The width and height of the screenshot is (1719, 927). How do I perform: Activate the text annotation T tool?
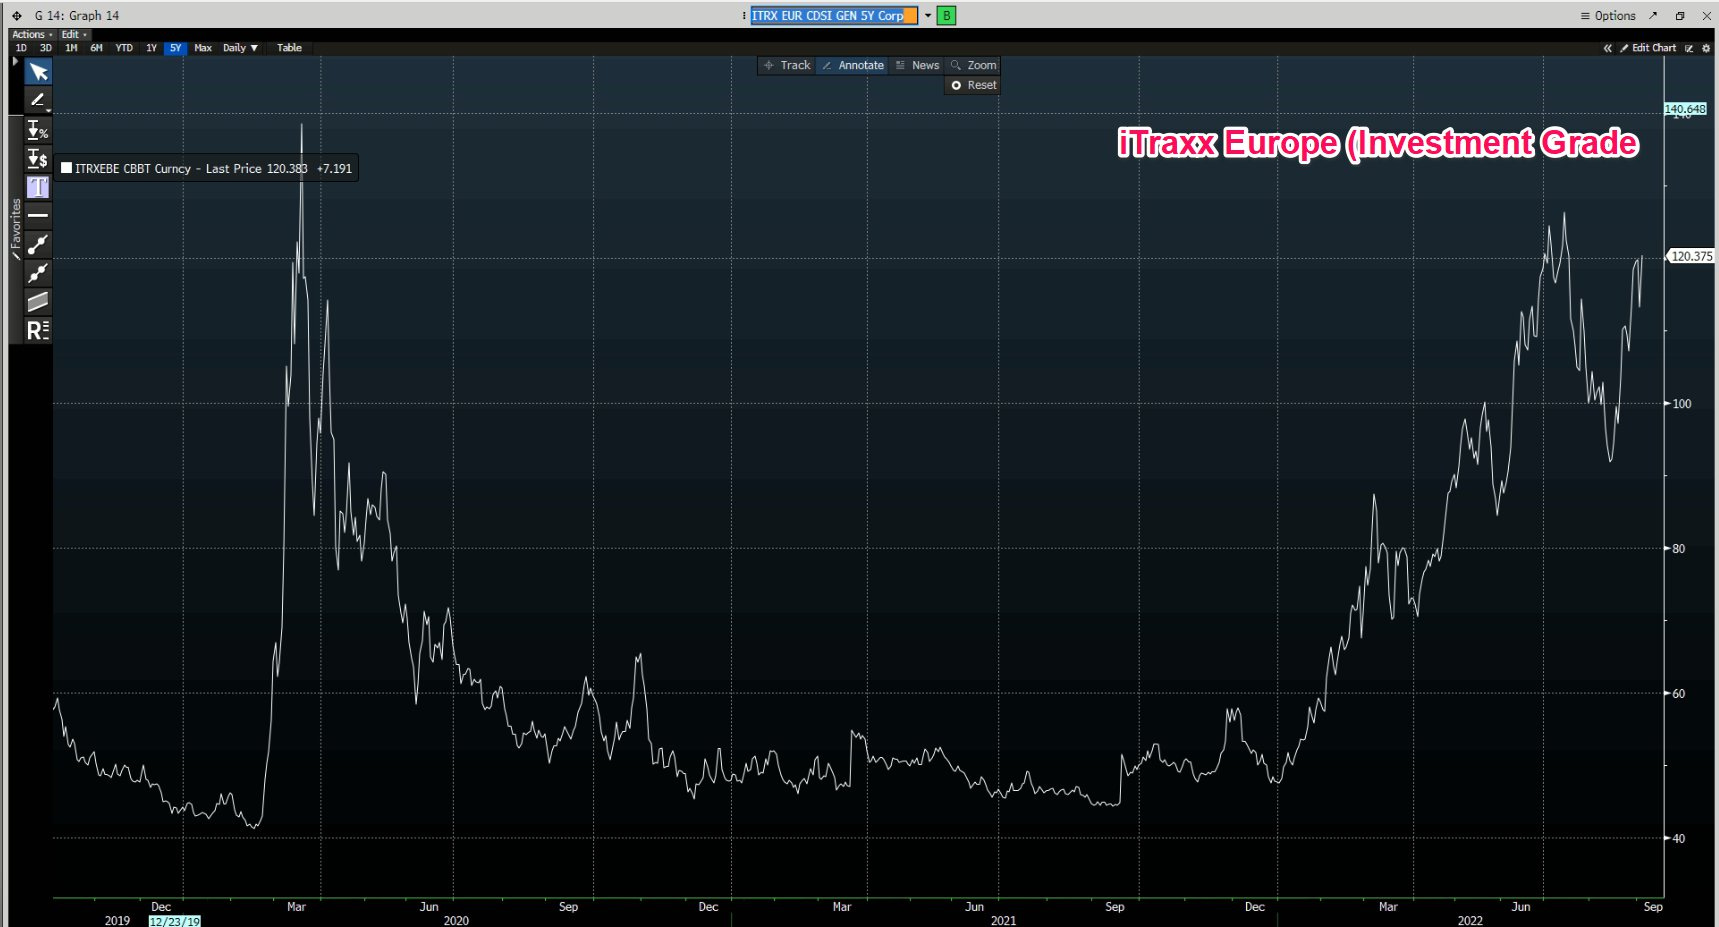click(38, 187)
